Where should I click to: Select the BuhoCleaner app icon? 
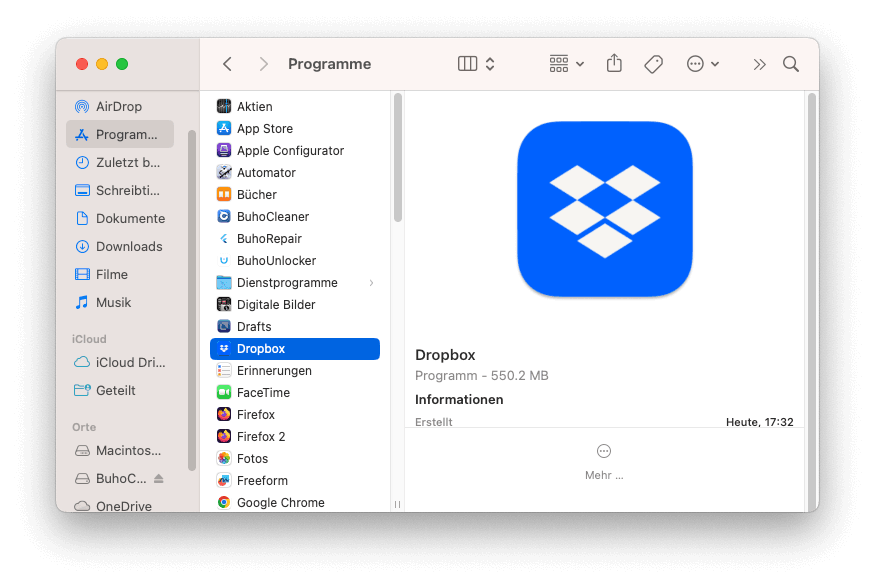click(x=224, y=217)
